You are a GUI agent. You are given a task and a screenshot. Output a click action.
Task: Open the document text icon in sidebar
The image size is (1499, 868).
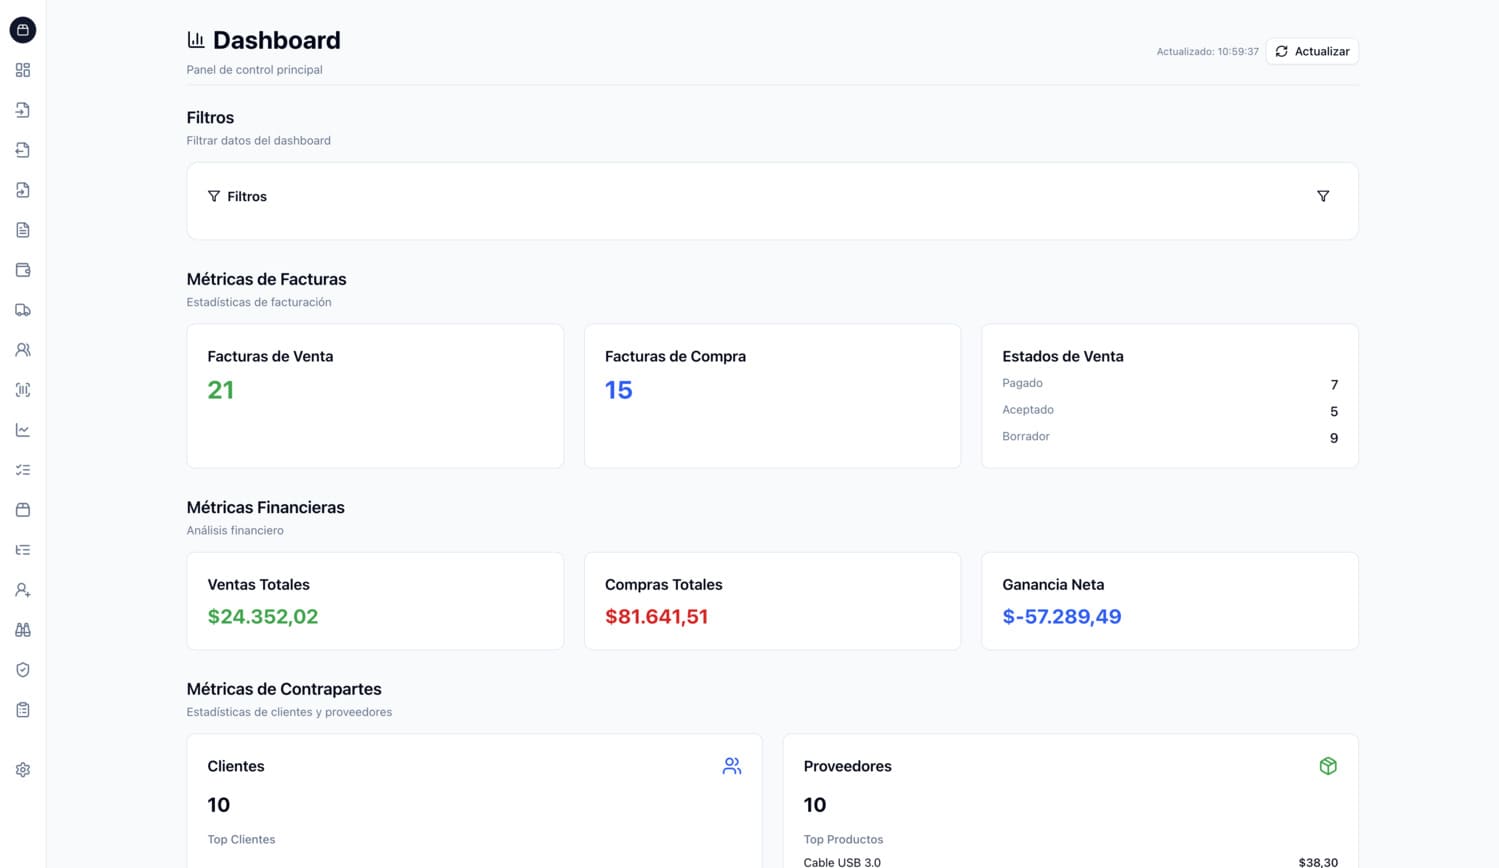click(23, 230)
